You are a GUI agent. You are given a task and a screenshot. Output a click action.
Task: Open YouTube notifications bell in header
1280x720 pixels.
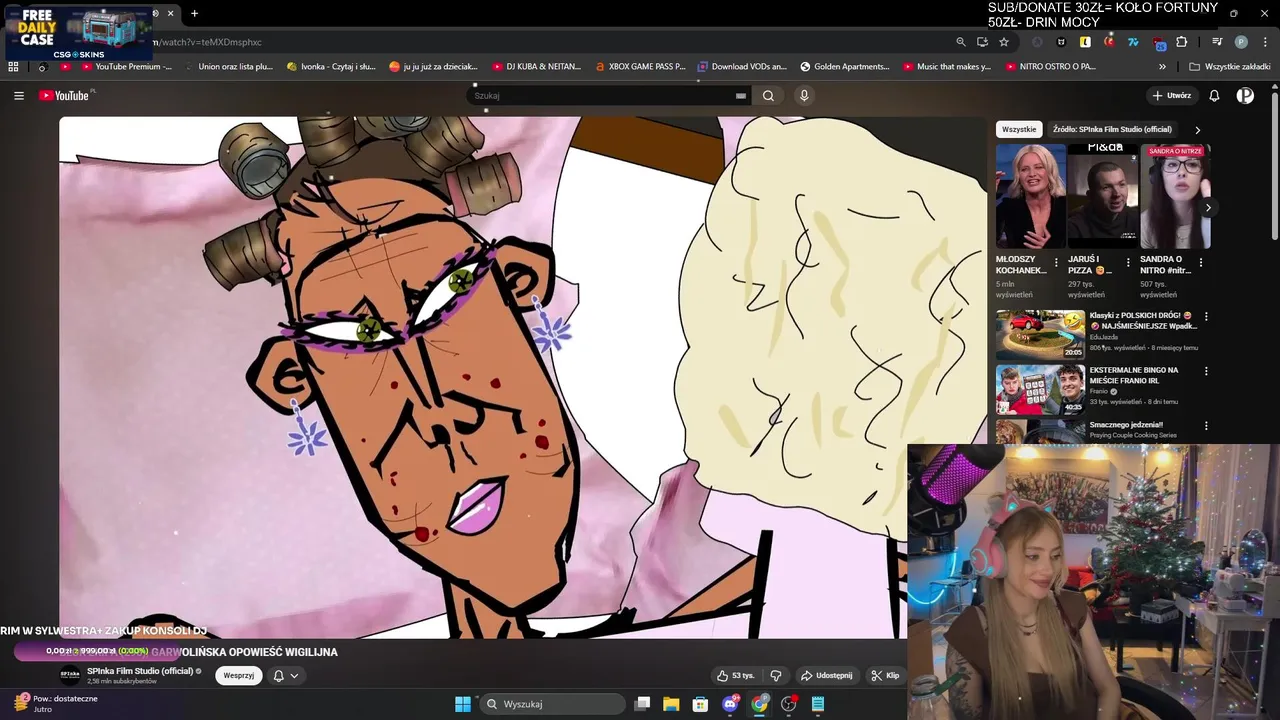(1214, 96)
